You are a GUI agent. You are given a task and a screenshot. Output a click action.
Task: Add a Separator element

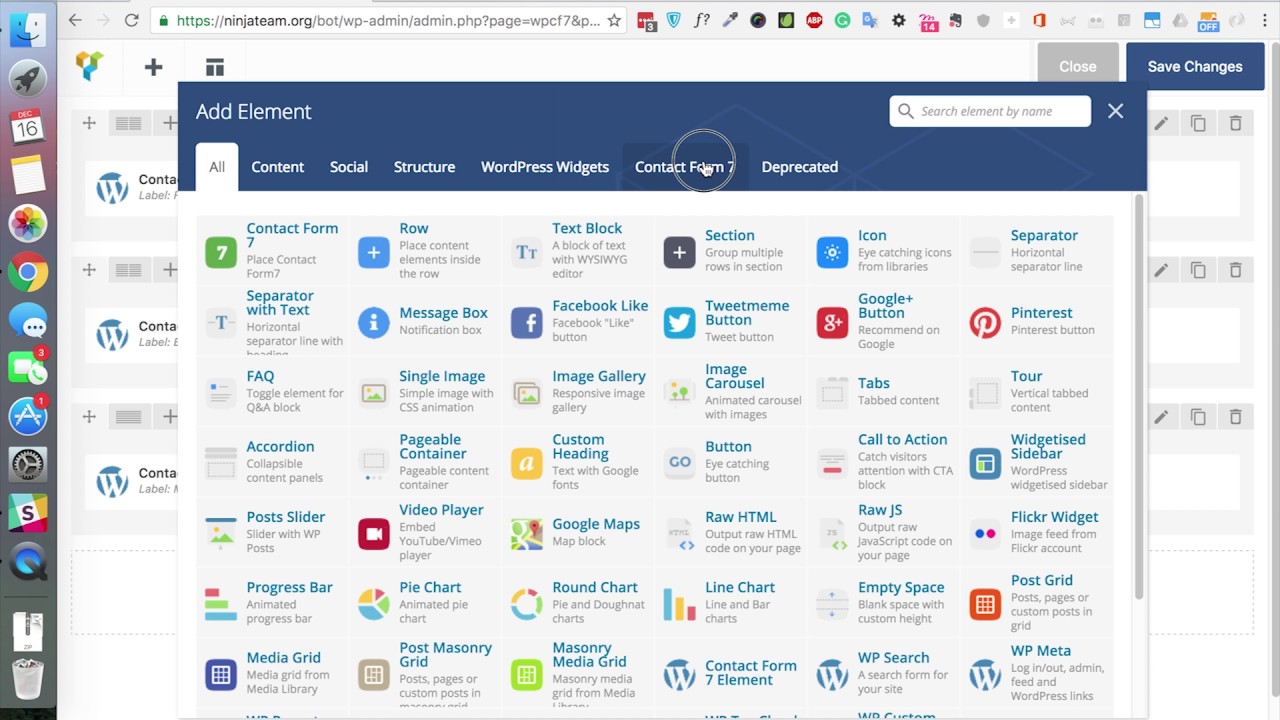(1037, 251)
